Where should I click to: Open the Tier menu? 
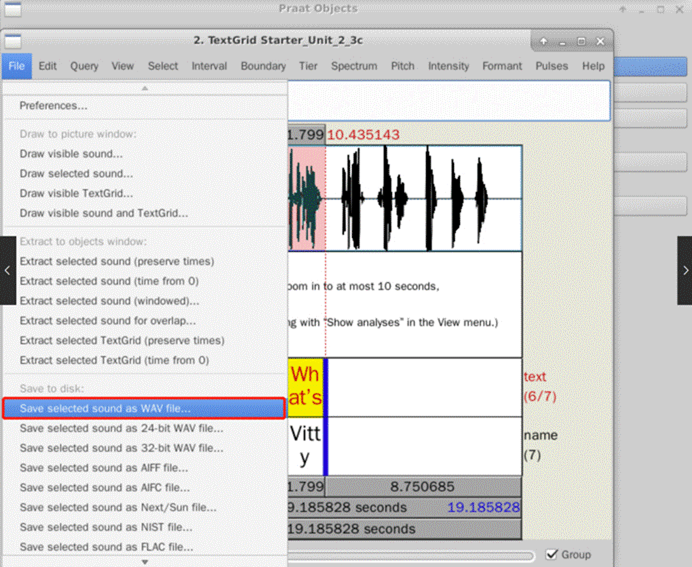pyautogui.click(x=308, y=66)
